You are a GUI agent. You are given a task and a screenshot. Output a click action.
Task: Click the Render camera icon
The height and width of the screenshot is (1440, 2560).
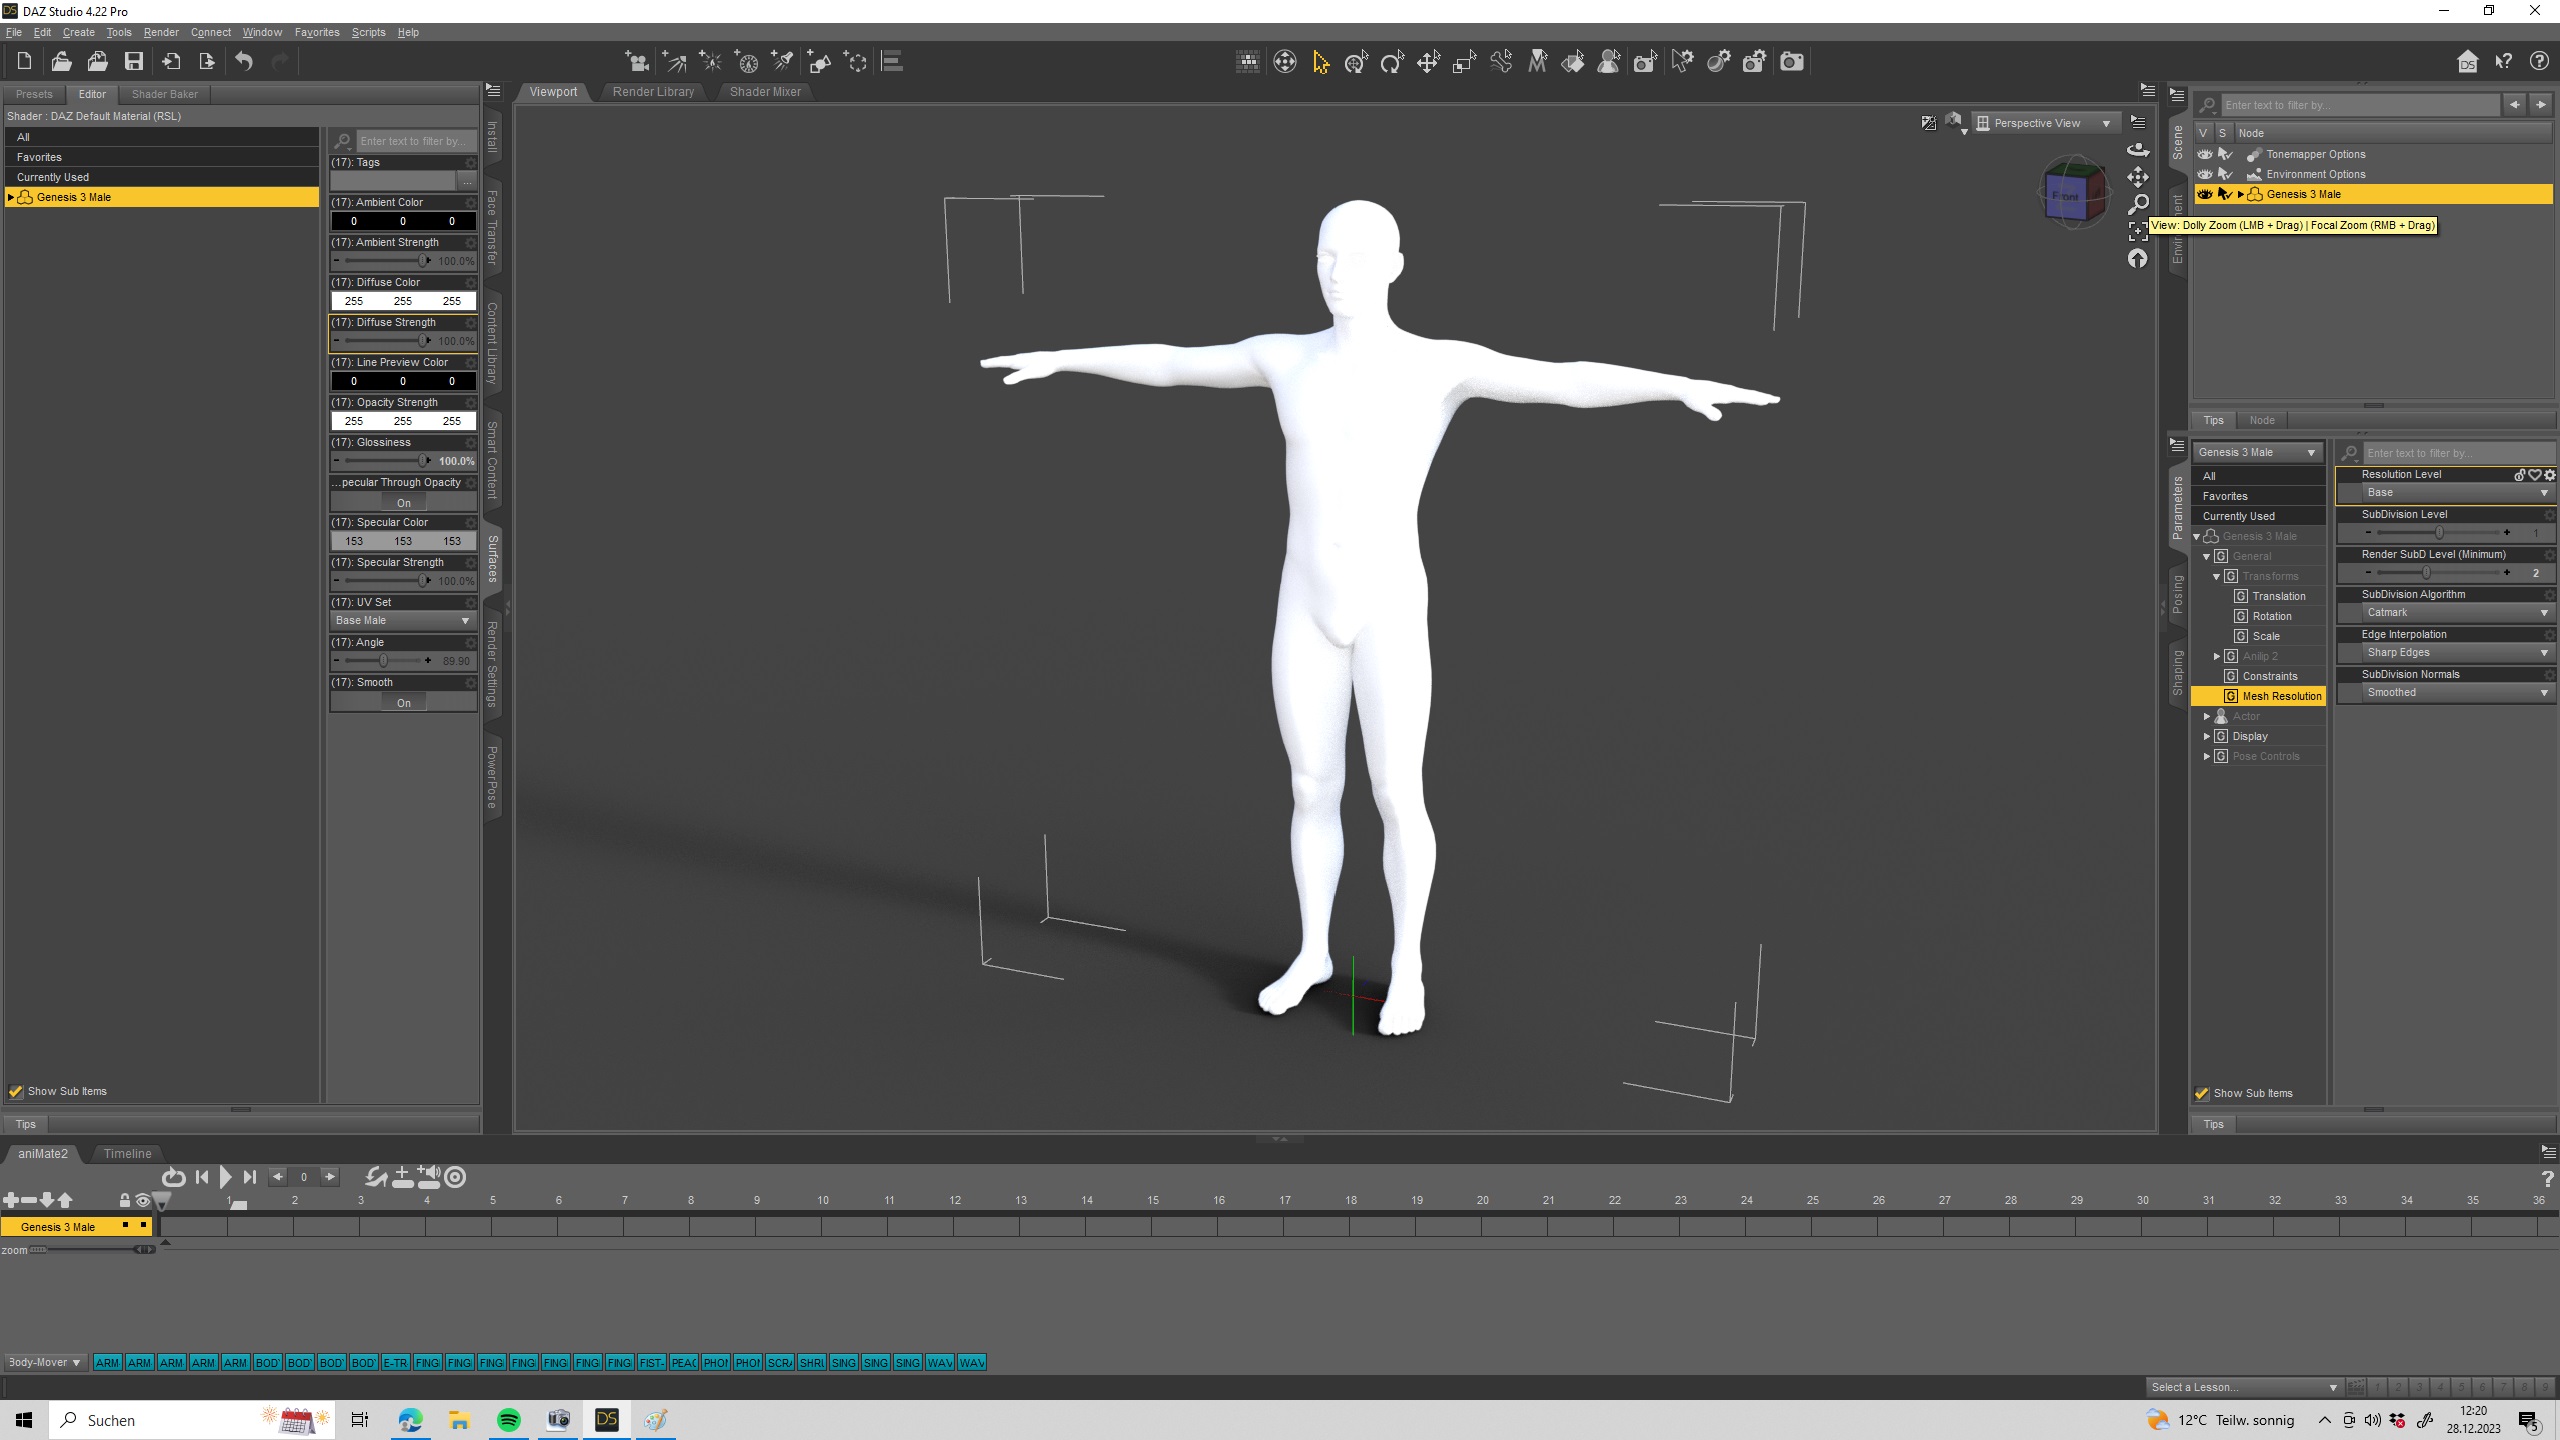click(1792, 62)
